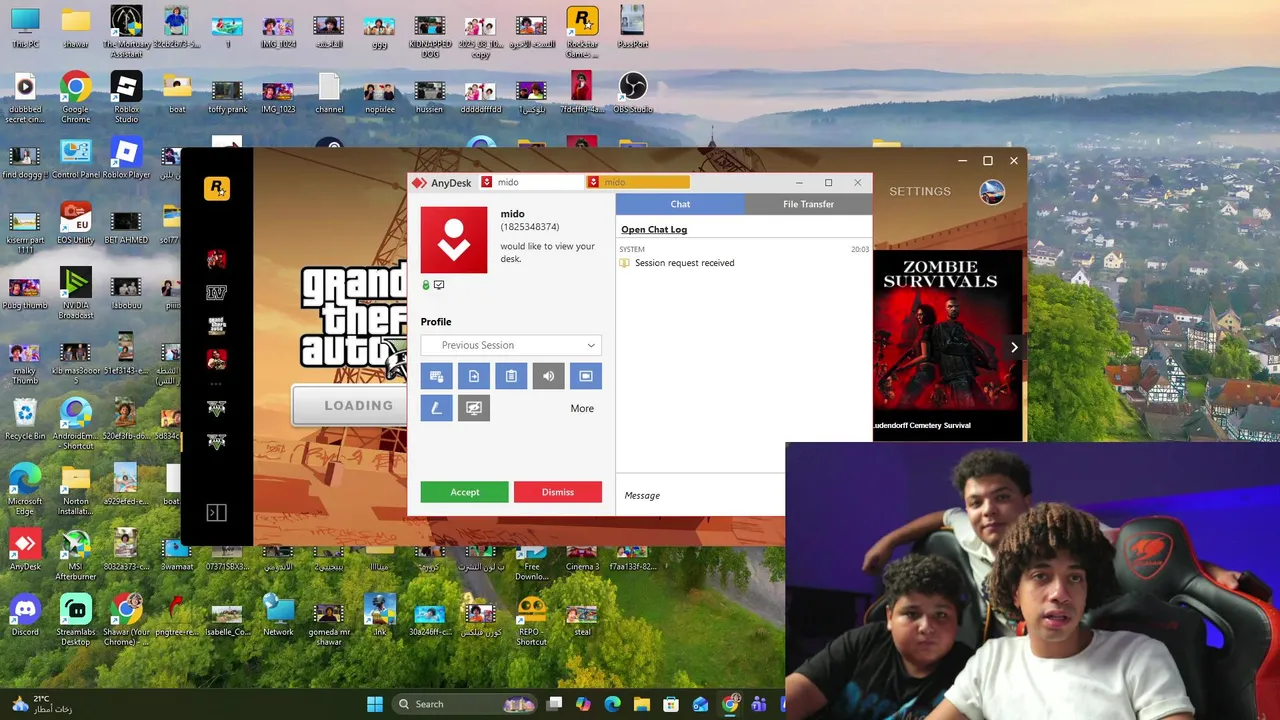Open Rockstar launcher profile avatar
This screenshot has width=1280, height=720.
coord(992,191)
